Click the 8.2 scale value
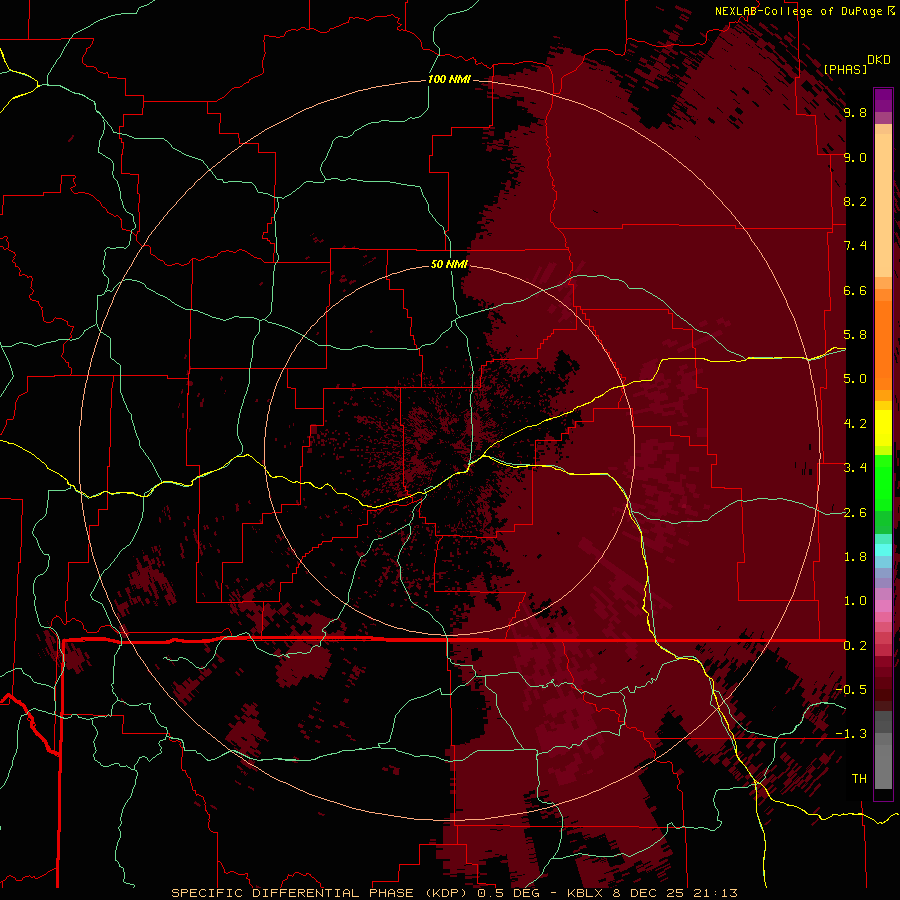The width and height of the screenshot is (900, 900). click(x=855, y=201)
